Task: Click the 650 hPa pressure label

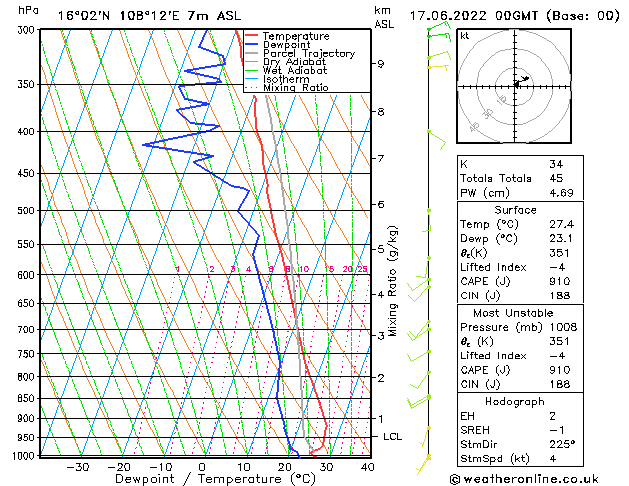Action: (28, 304)
